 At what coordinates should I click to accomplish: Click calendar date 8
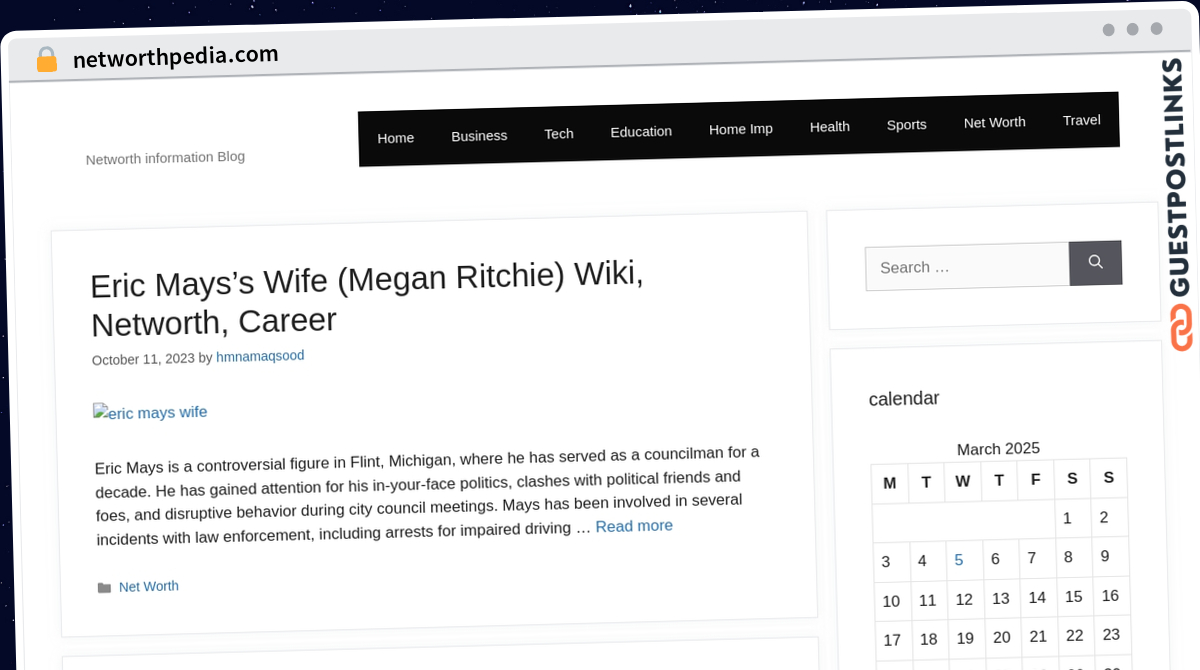1068,557
